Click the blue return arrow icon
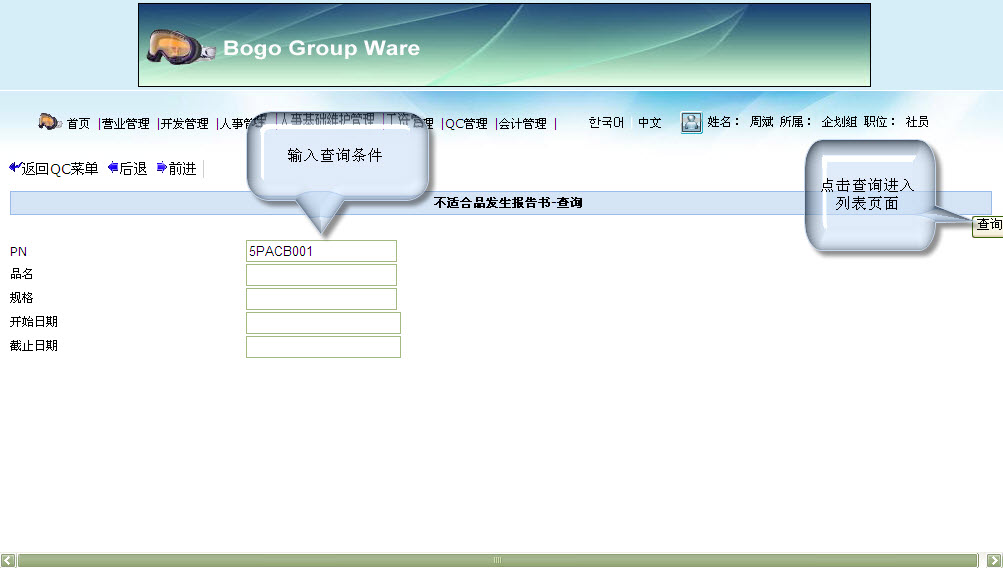1003x568 pixels. [x=15, y=168]
